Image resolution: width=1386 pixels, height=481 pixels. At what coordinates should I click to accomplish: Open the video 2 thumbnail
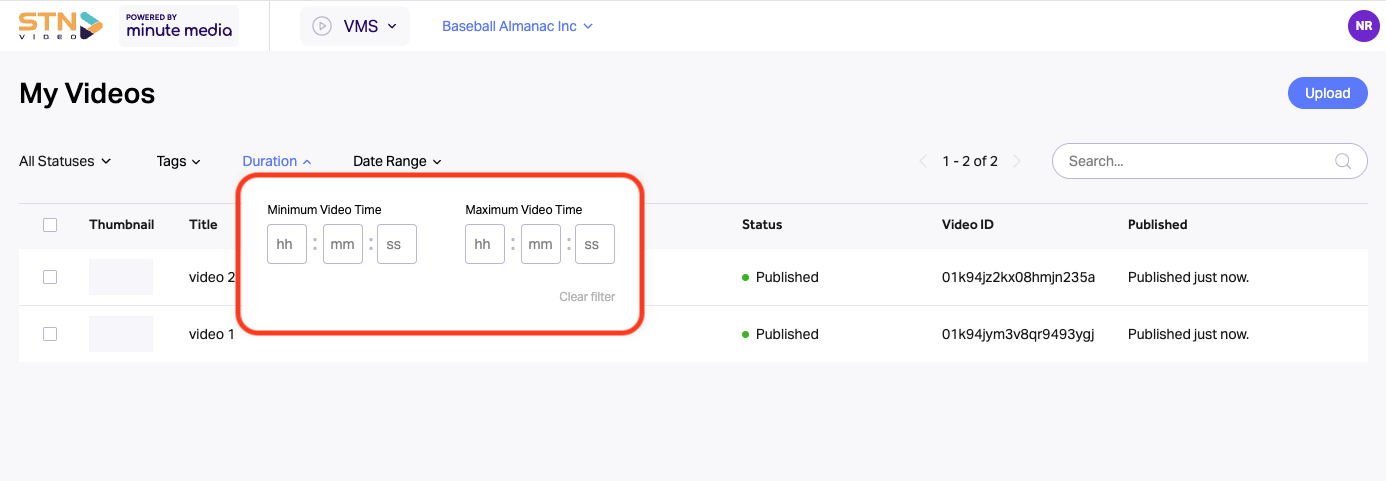pyautogui.click(x=121, y=277)
